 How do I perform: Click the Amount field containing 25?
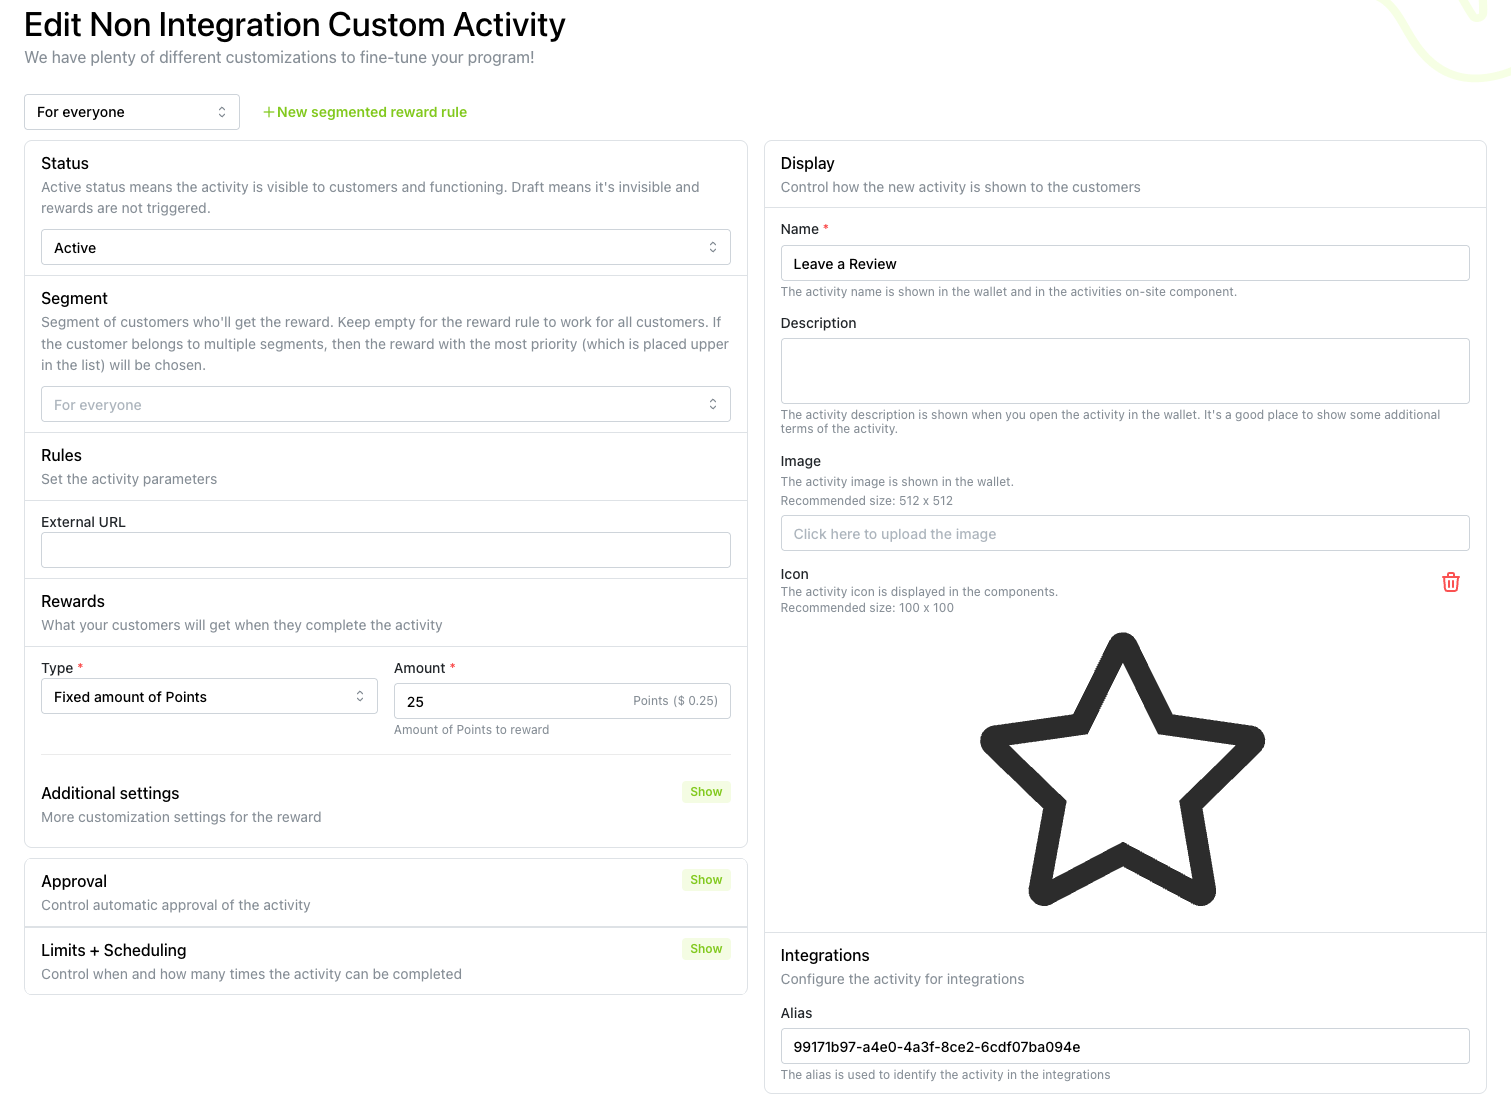(x=562, y=701)
